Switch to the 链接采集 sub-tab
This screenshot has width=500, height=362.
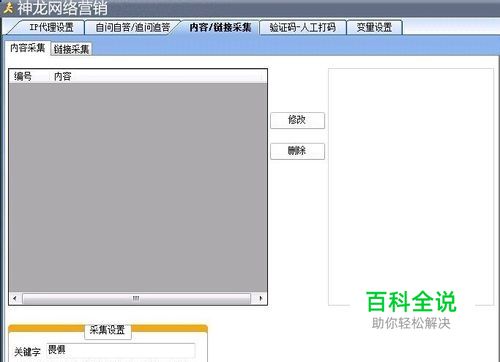(71, 49)
